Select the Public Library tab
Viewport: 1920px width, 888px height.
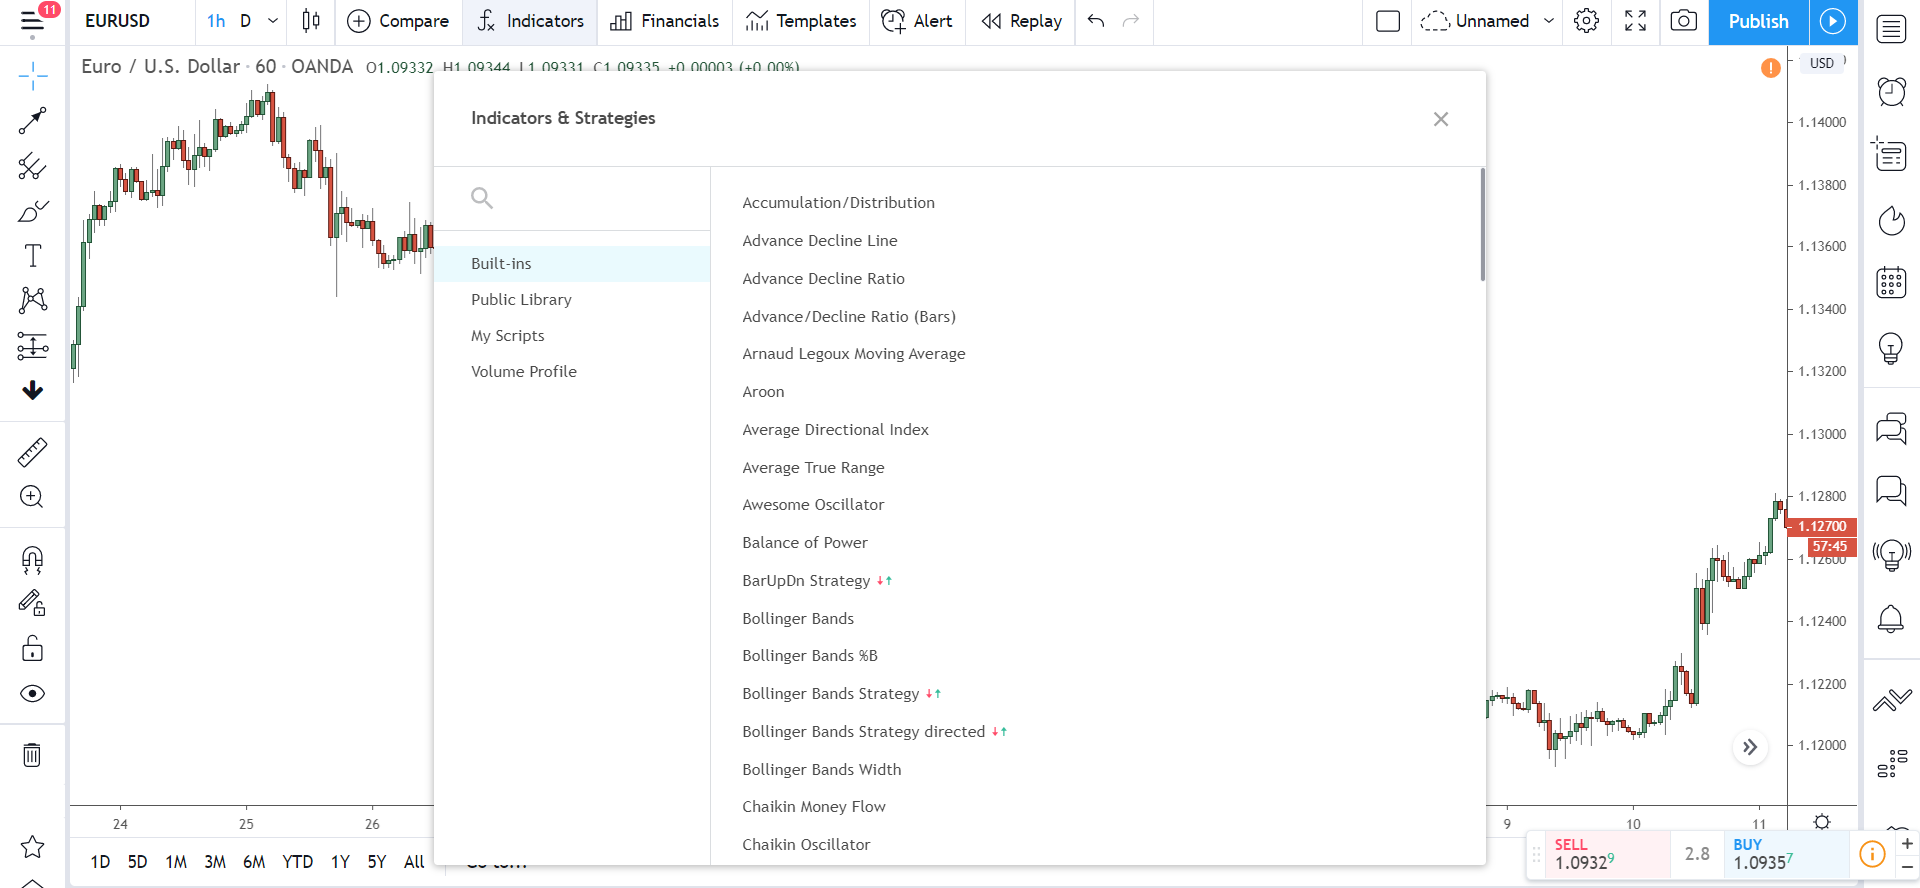(x=572, y=300)
